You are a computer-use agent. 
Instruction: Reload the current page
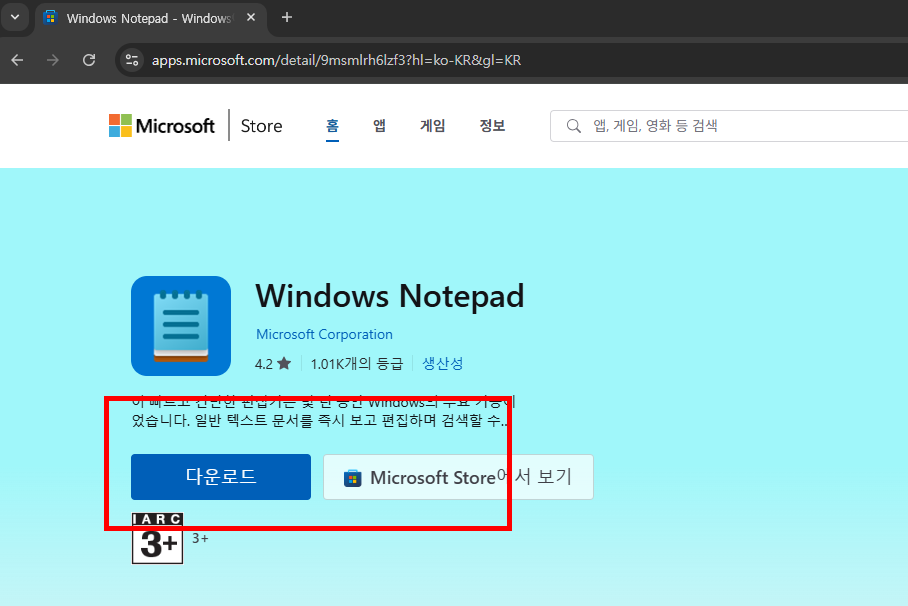[x=89, y=60]
